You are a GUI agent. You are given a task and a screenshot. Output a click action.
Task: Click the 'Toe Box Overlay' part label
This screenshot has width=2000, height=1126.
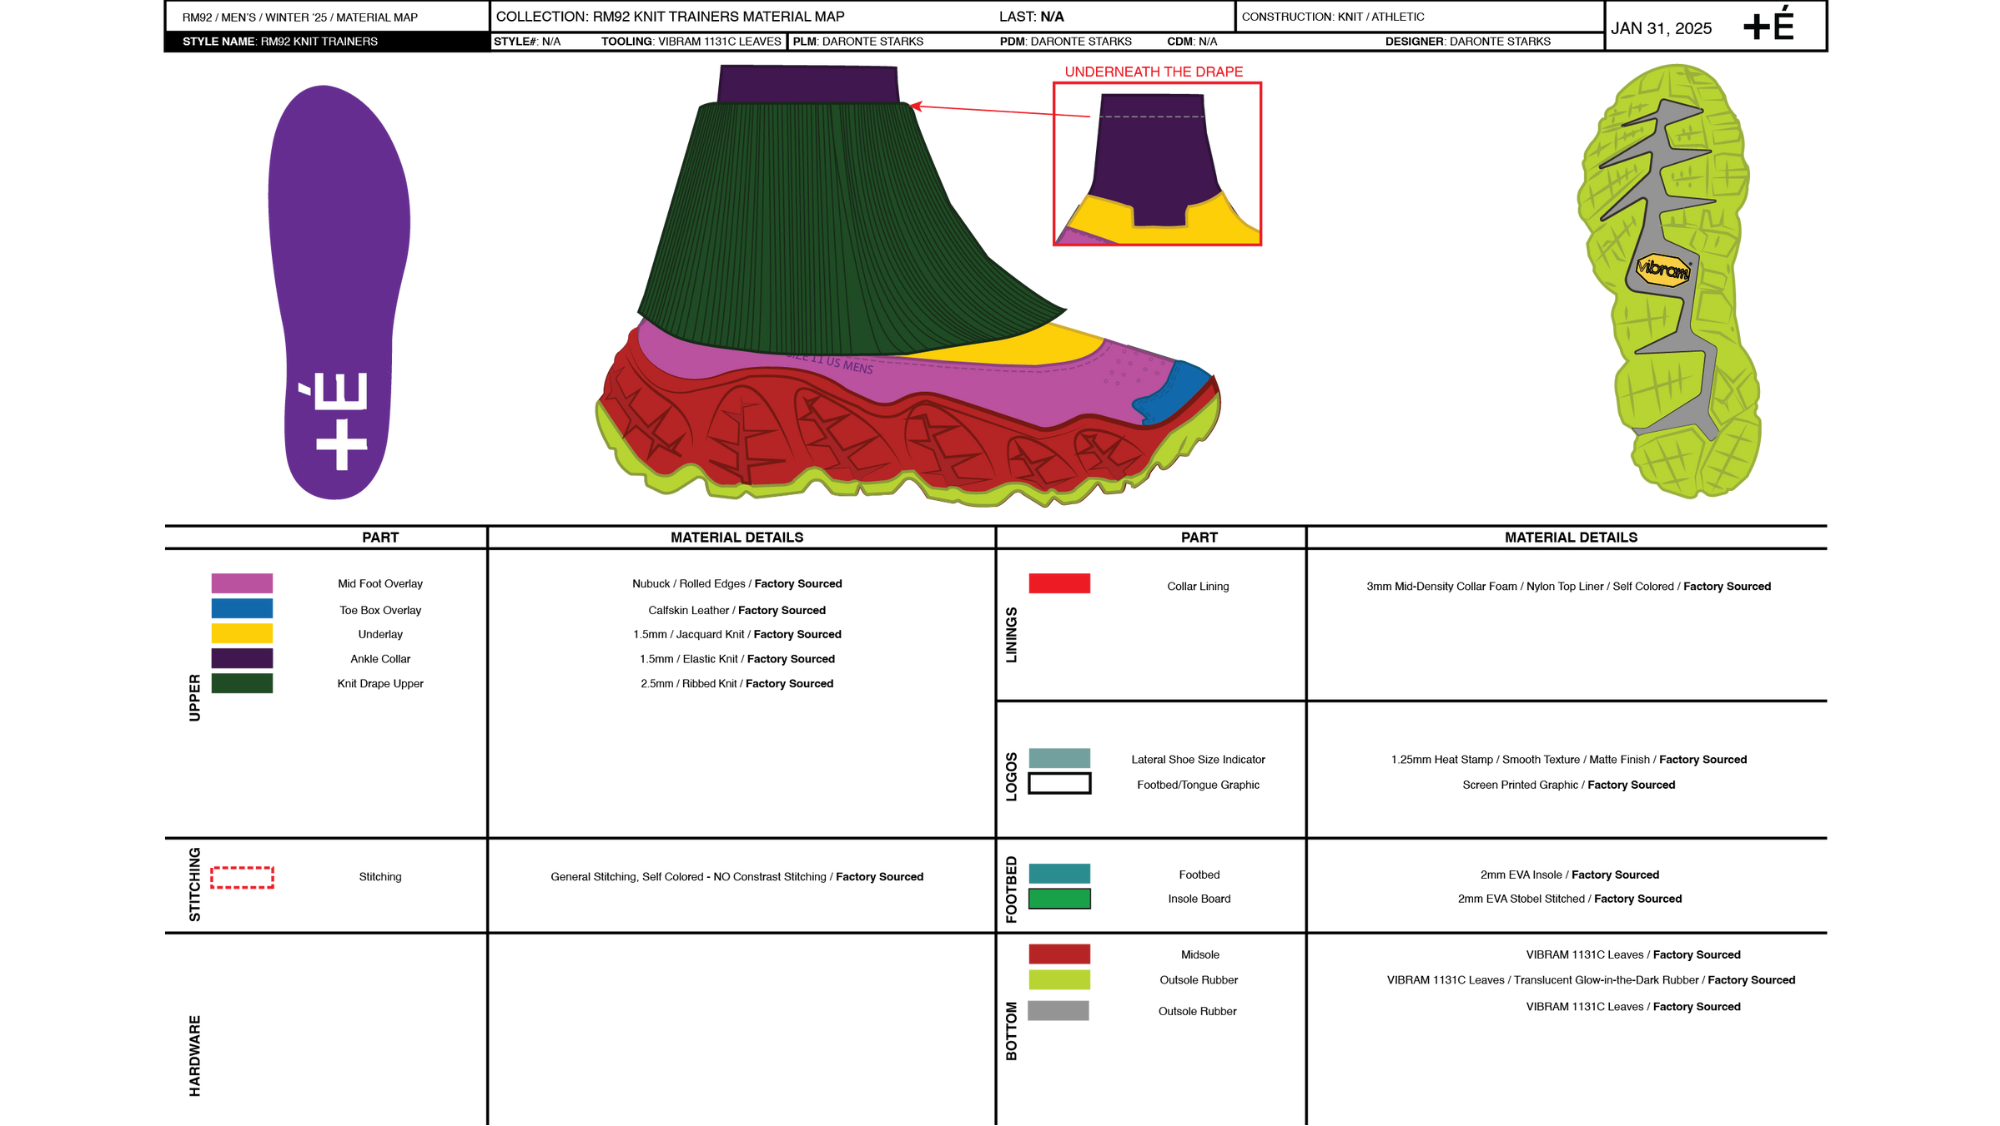380,610
